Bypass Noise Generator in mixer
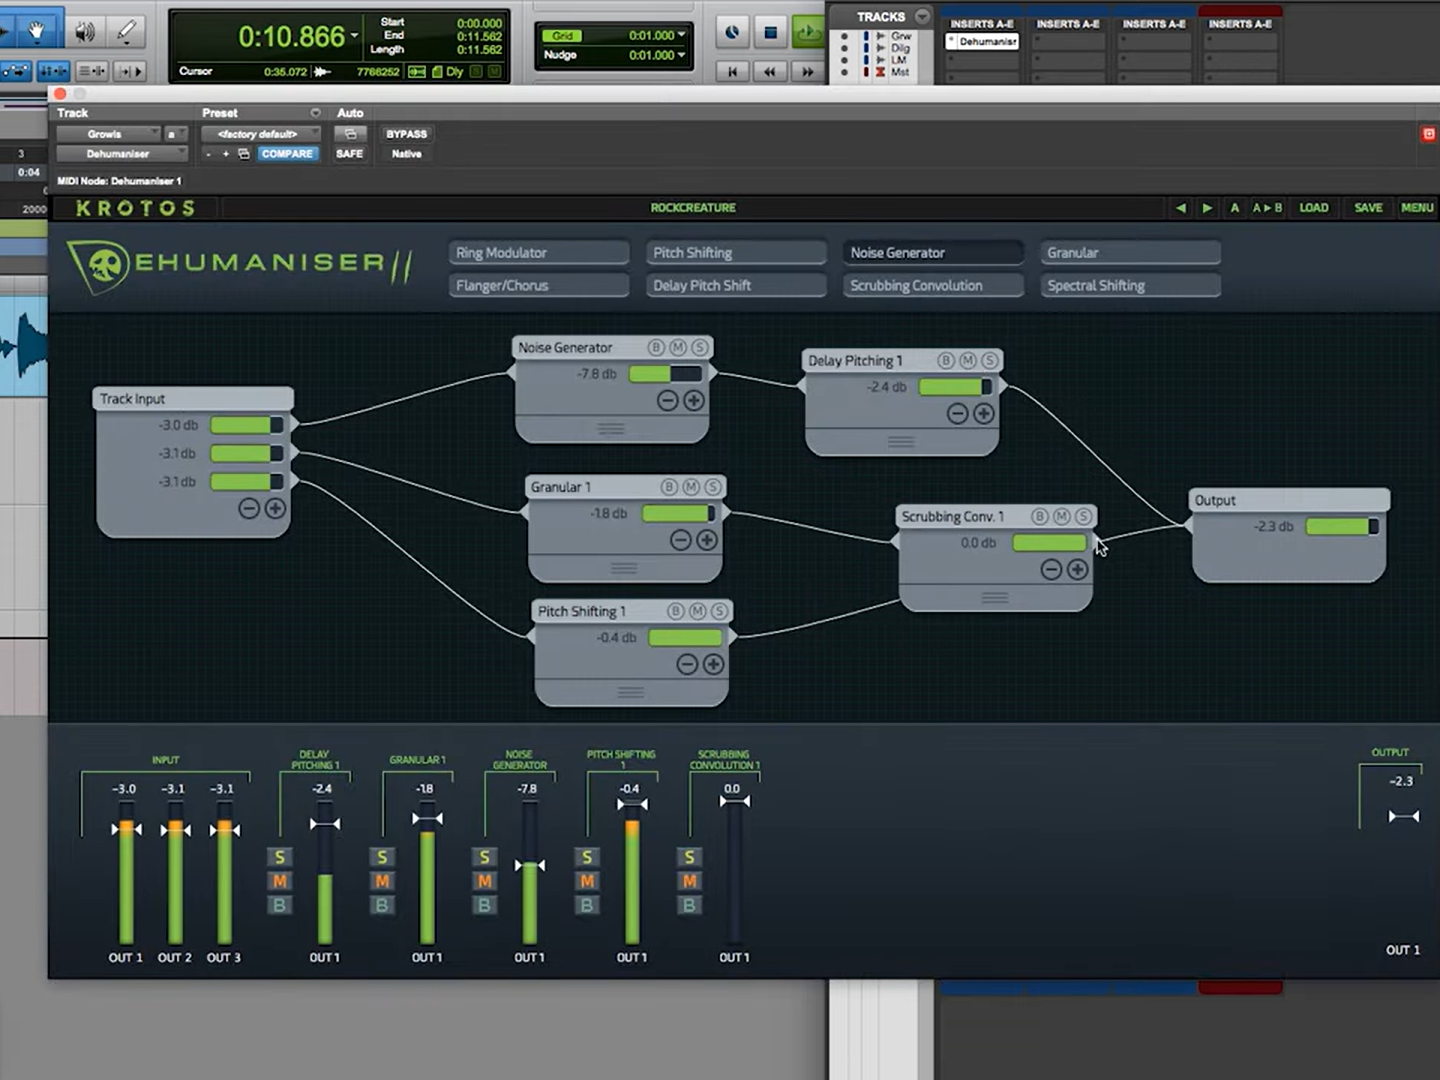 [x=485, y=905]
